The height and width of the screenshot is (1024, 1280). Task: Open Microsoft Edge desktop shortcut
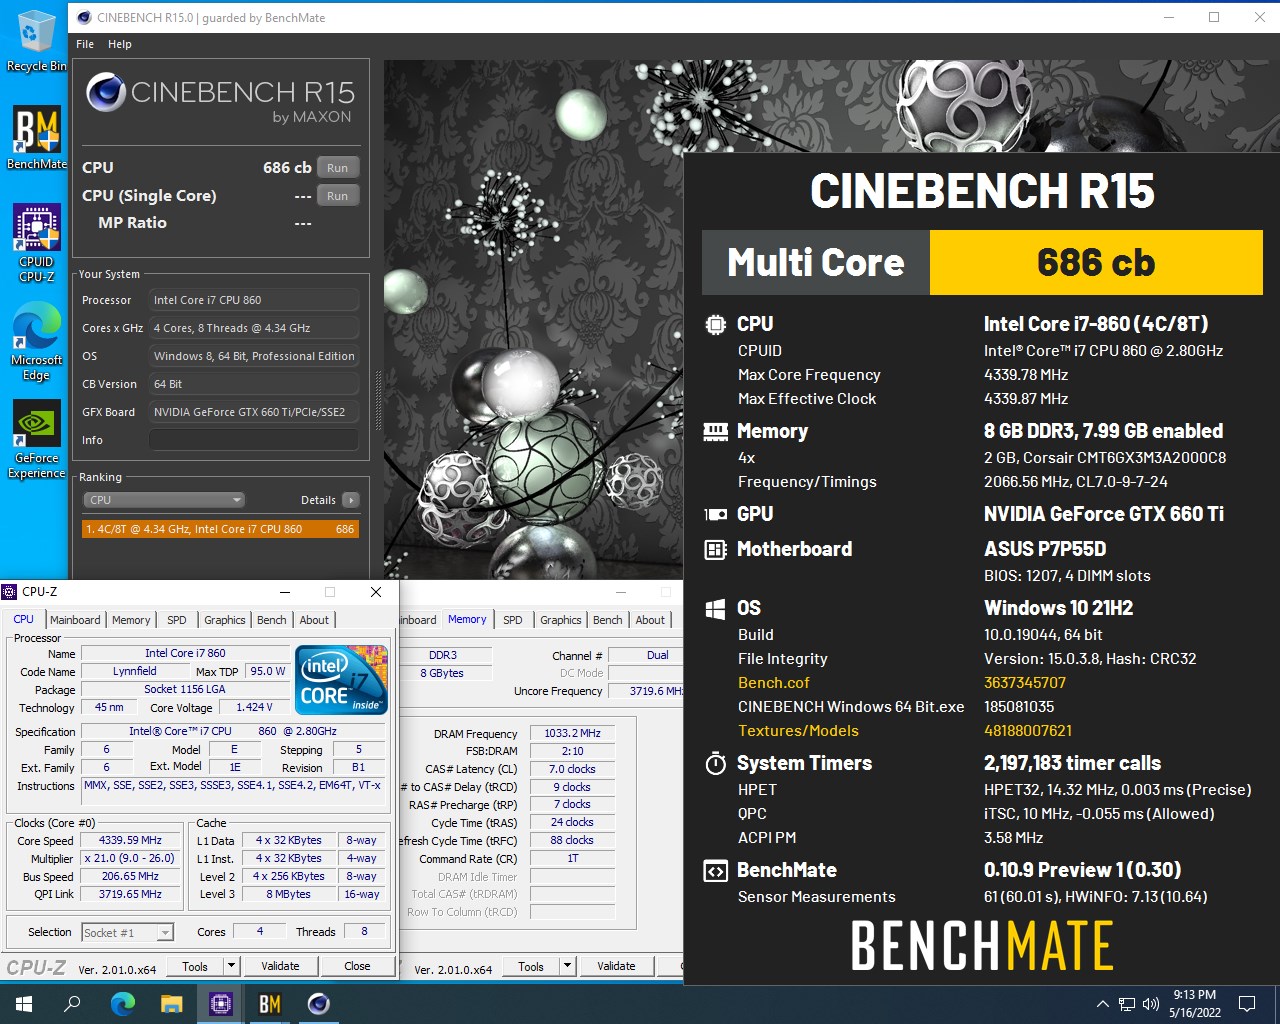[36, 342]
